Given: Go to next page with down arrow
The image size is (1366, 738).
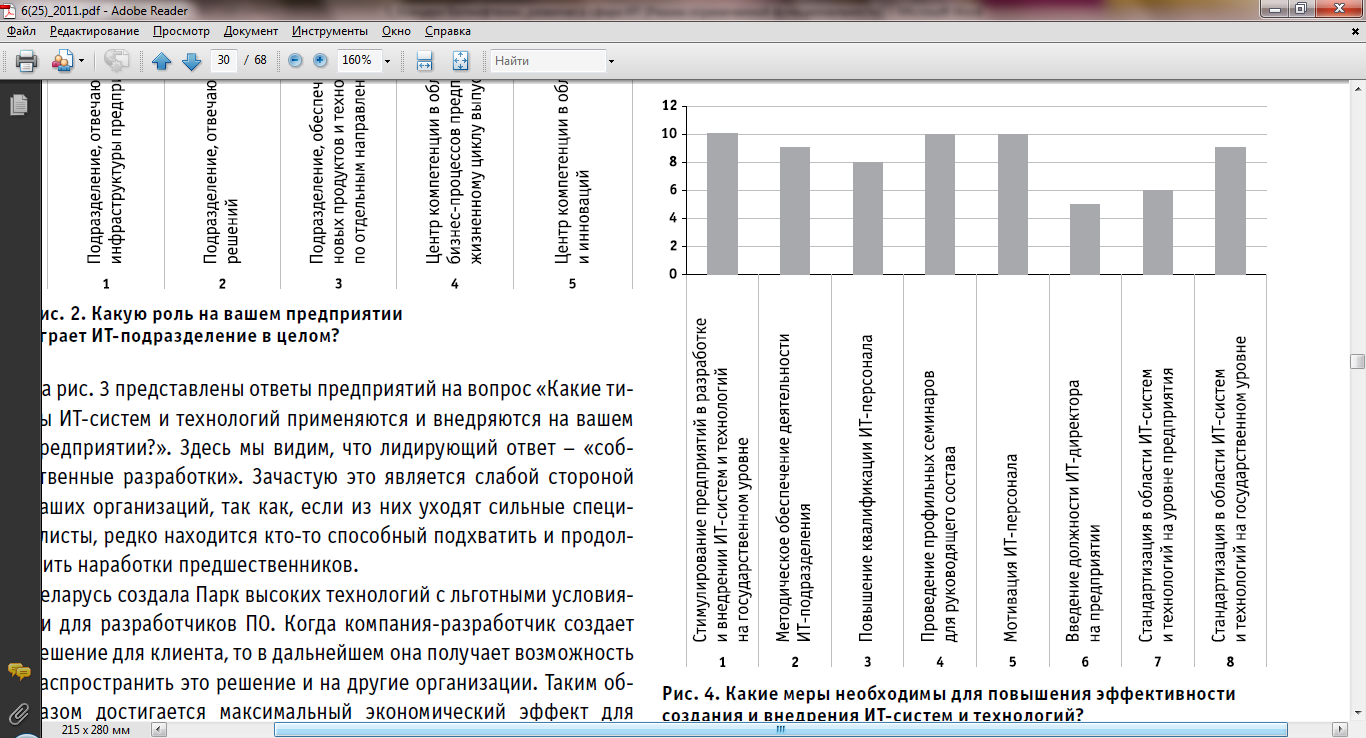Looking at the screenshot, I should point(192,61).
